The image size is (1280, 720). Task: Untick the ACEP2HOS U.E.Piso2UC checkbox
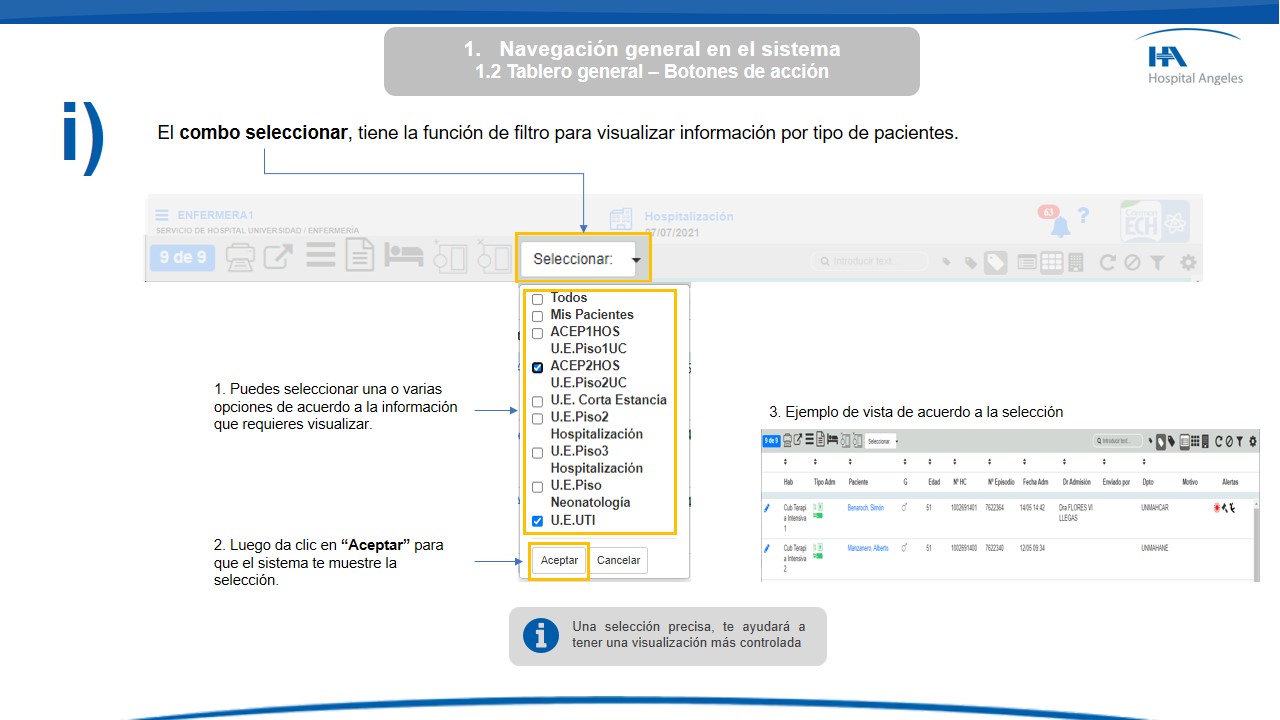538,367
